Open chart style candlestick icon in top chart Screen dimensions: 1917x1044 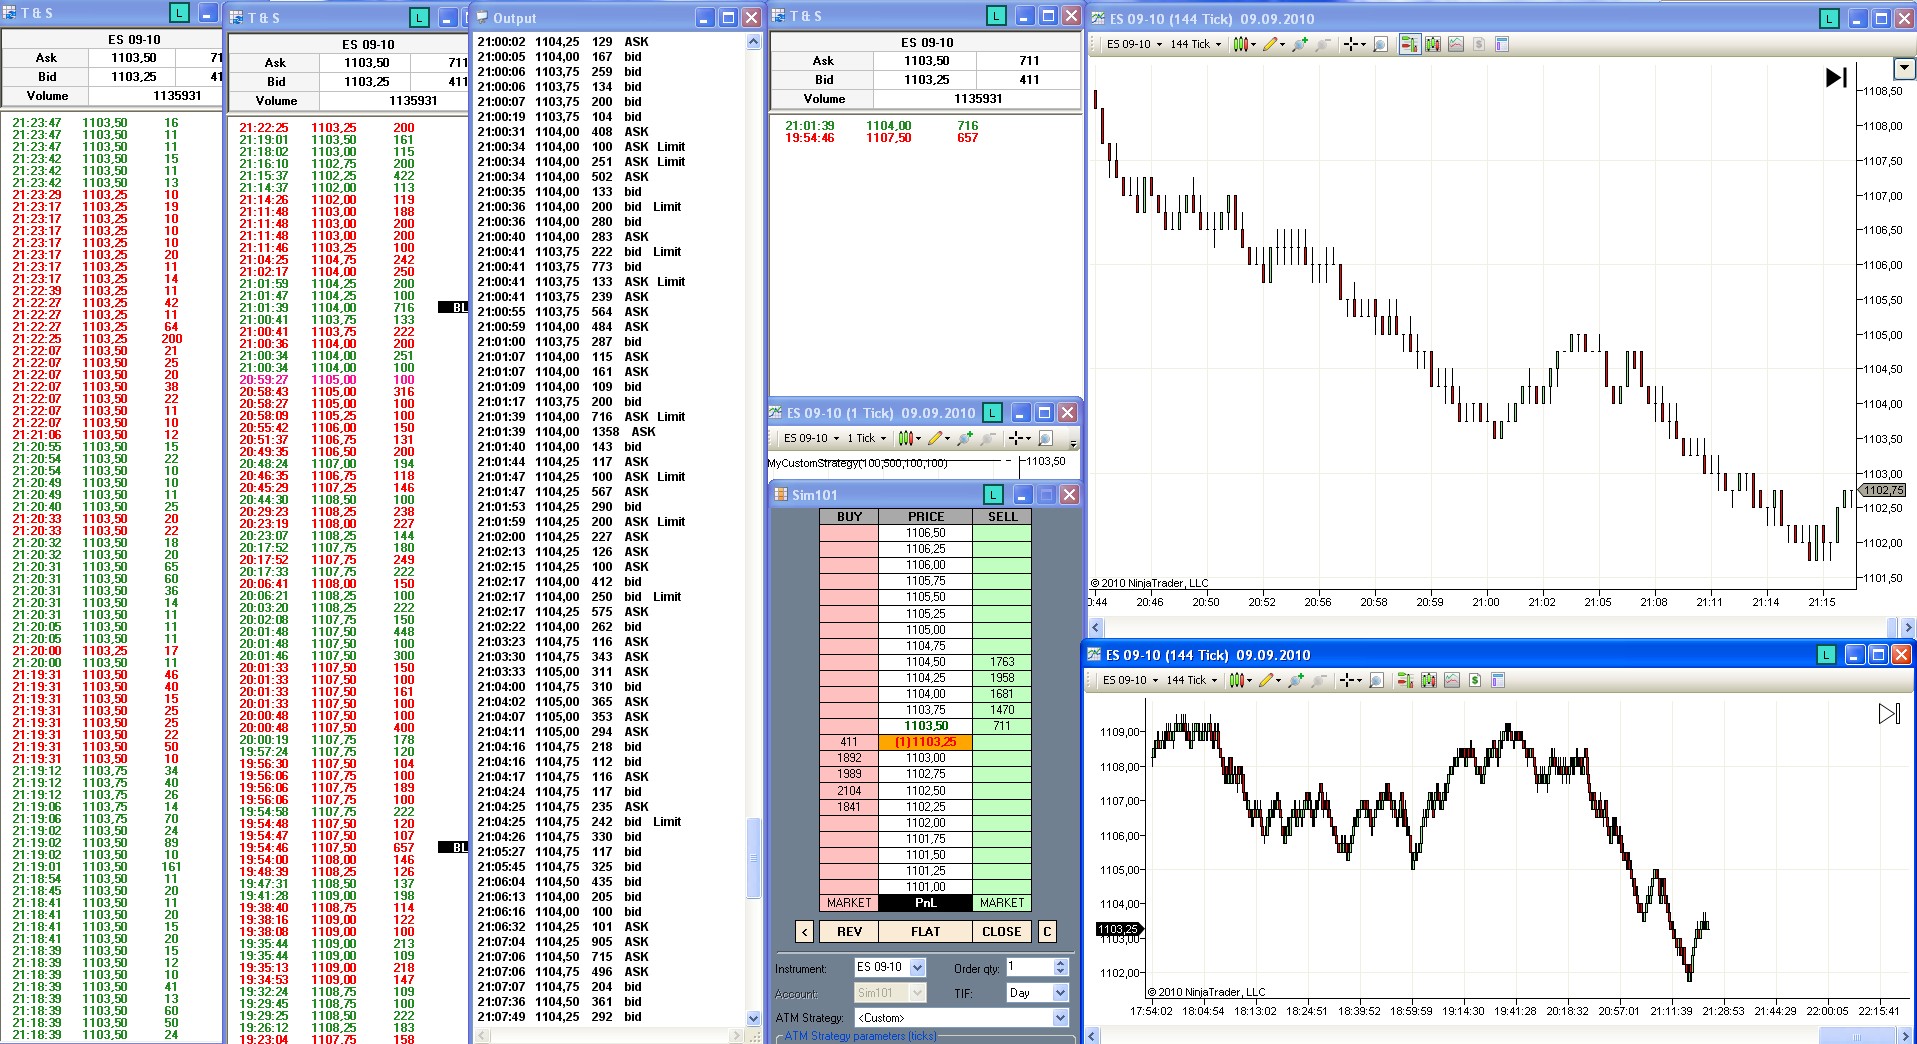[x=1241, y=44]
